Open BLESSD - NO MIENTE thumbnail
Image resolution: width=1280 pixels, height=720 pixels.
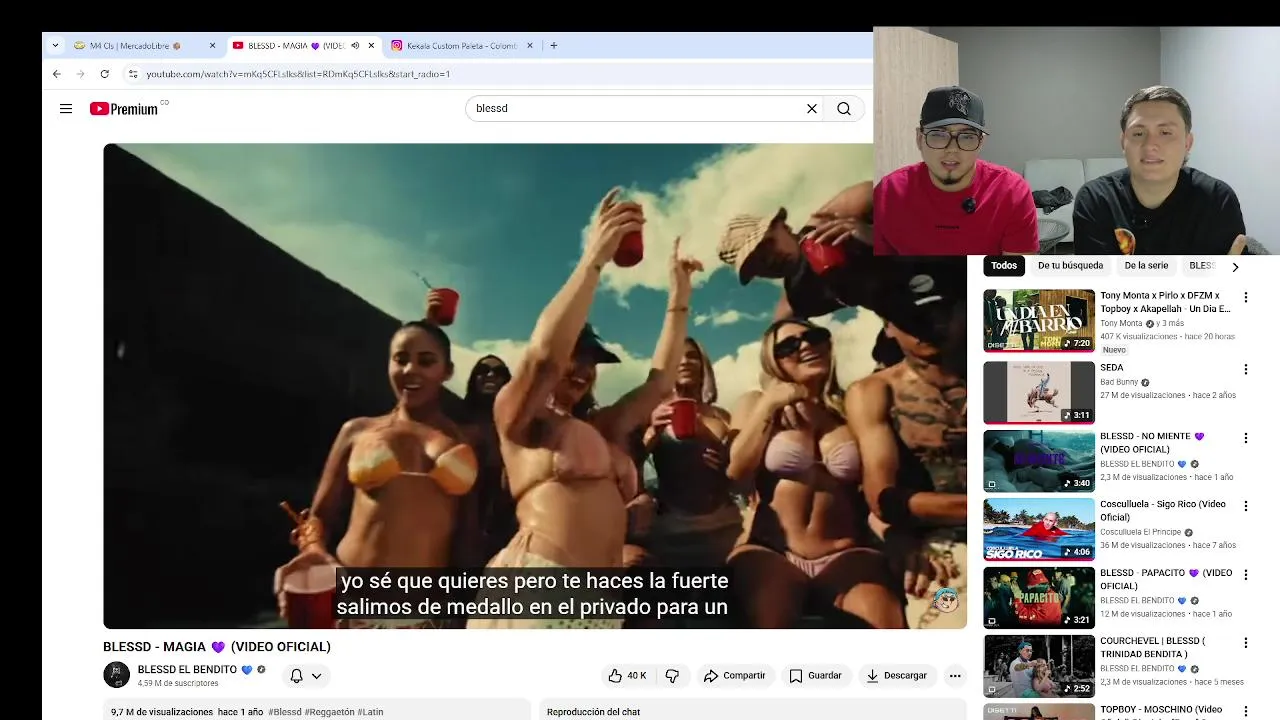click(x=1039, y=461)
